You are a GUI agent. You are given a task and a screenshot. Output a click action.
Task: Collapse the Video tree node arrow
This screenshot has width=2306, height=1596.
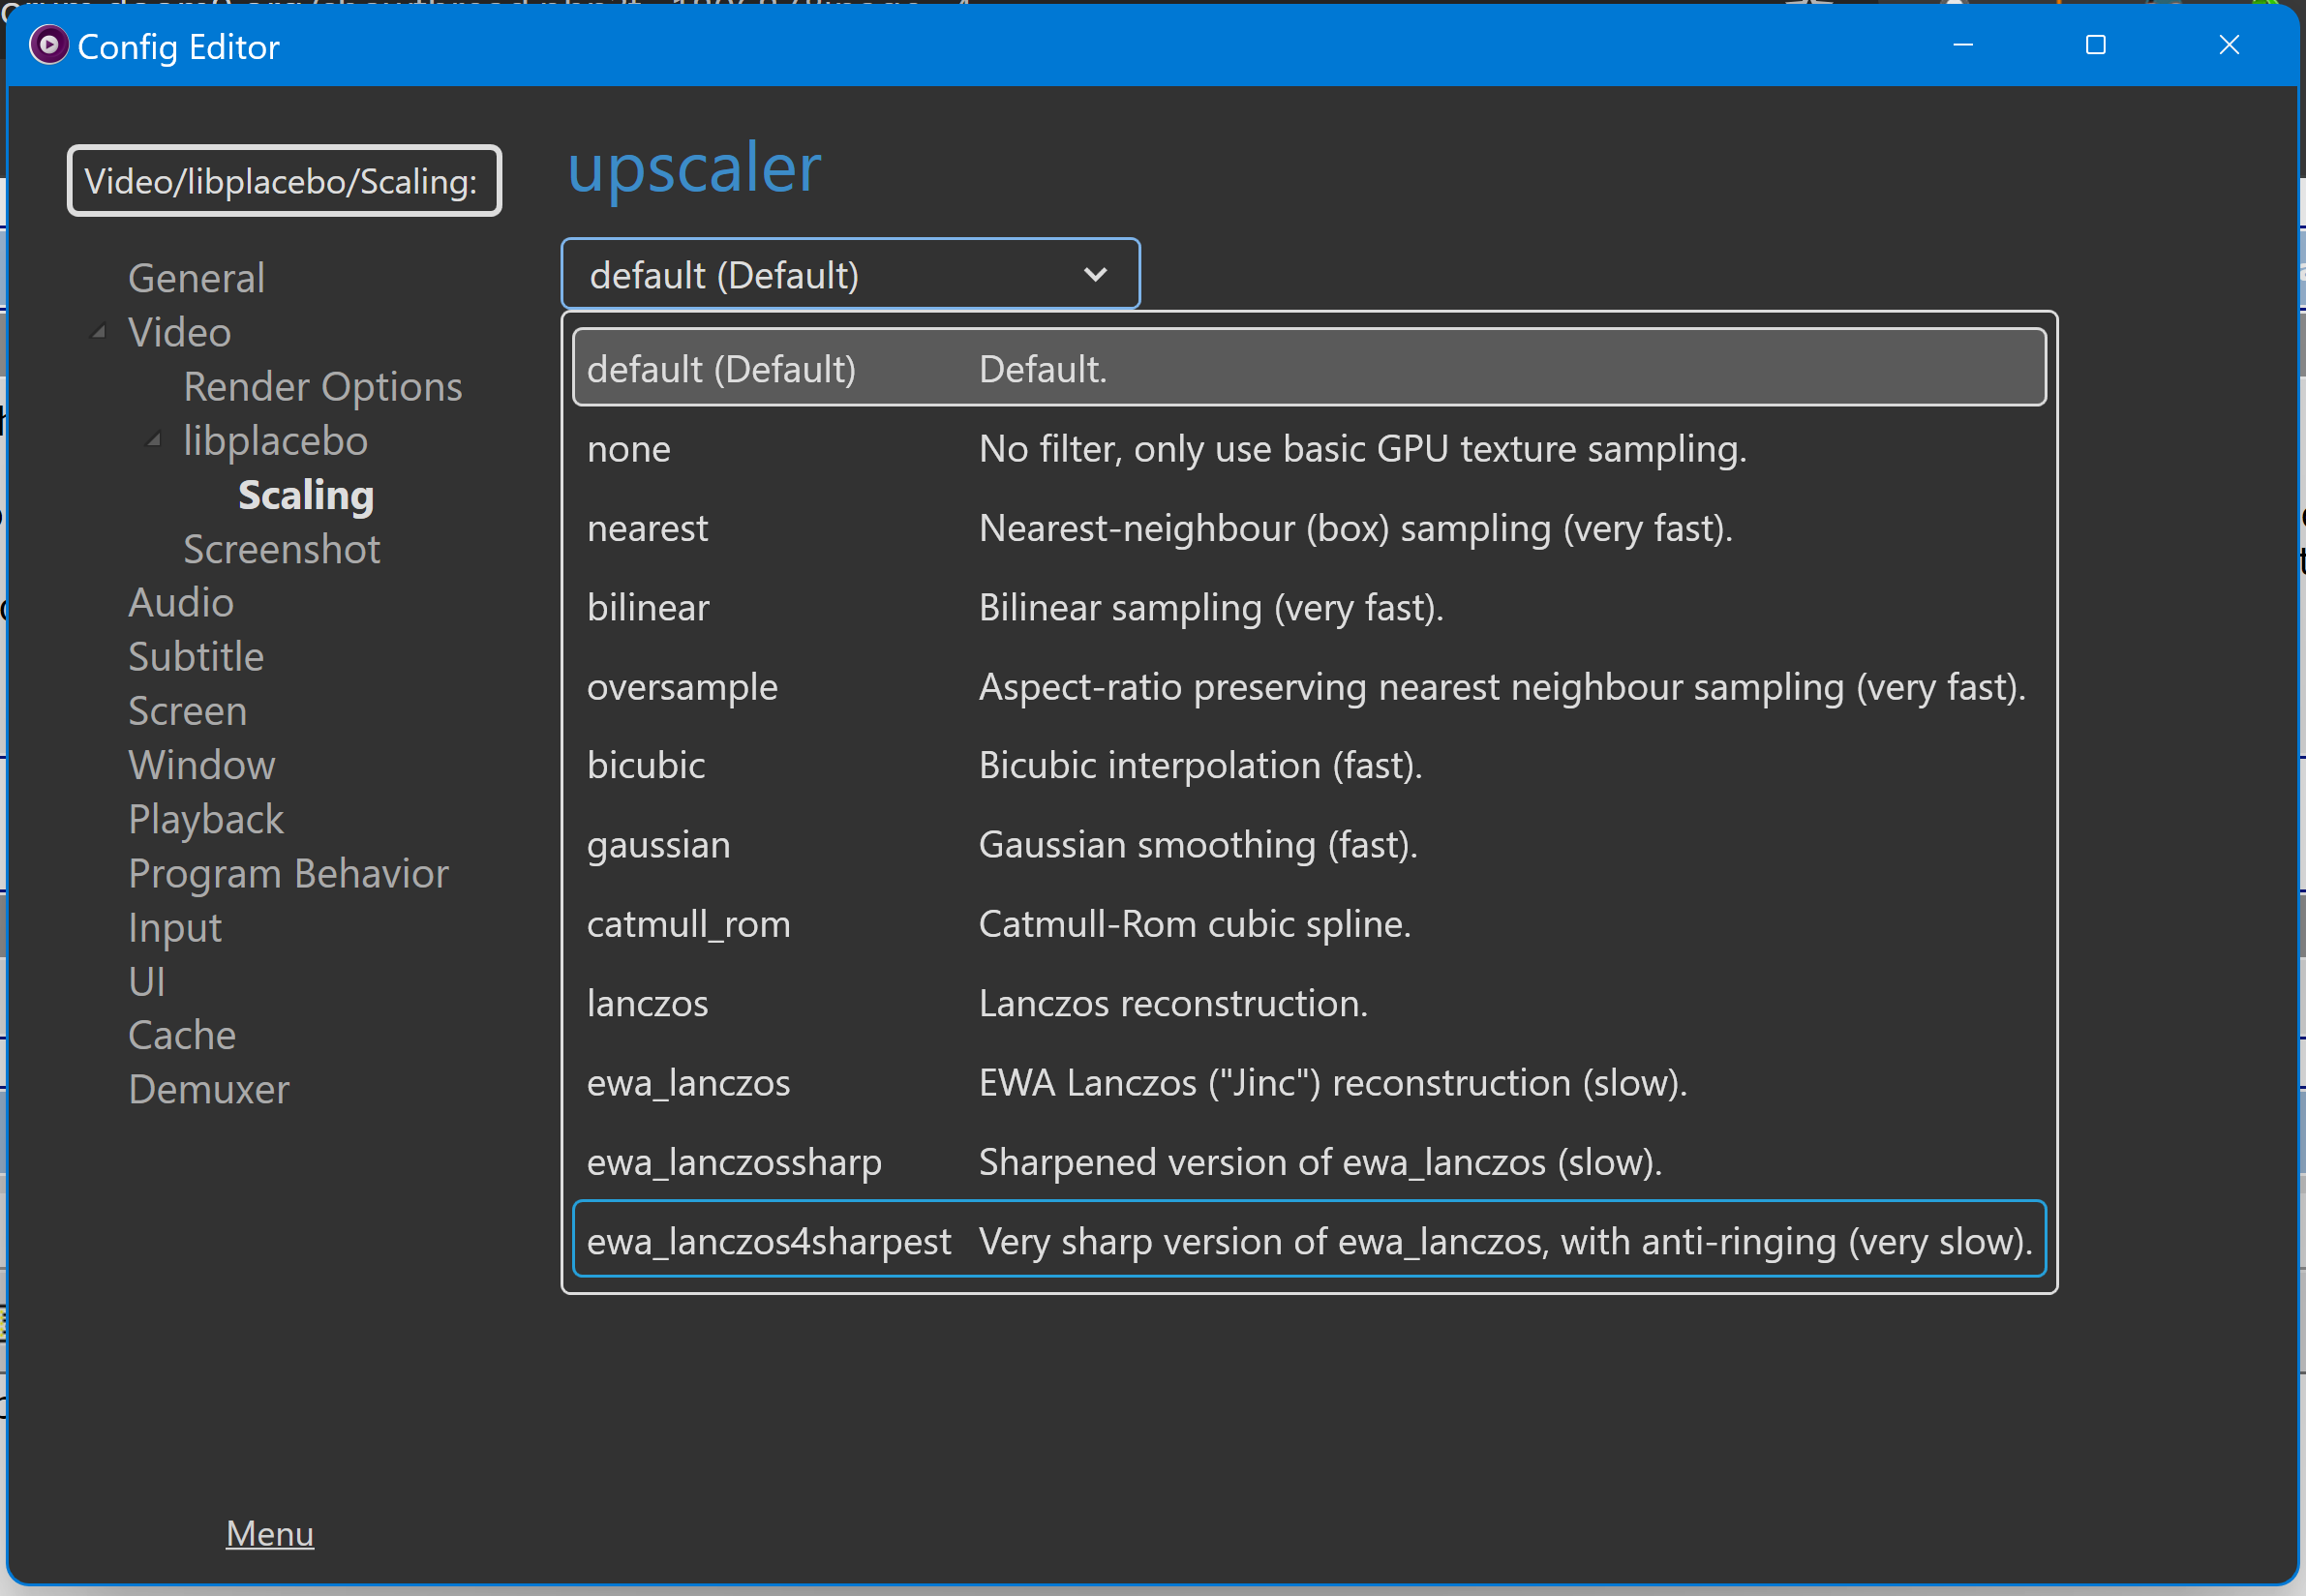click(98, 332)
